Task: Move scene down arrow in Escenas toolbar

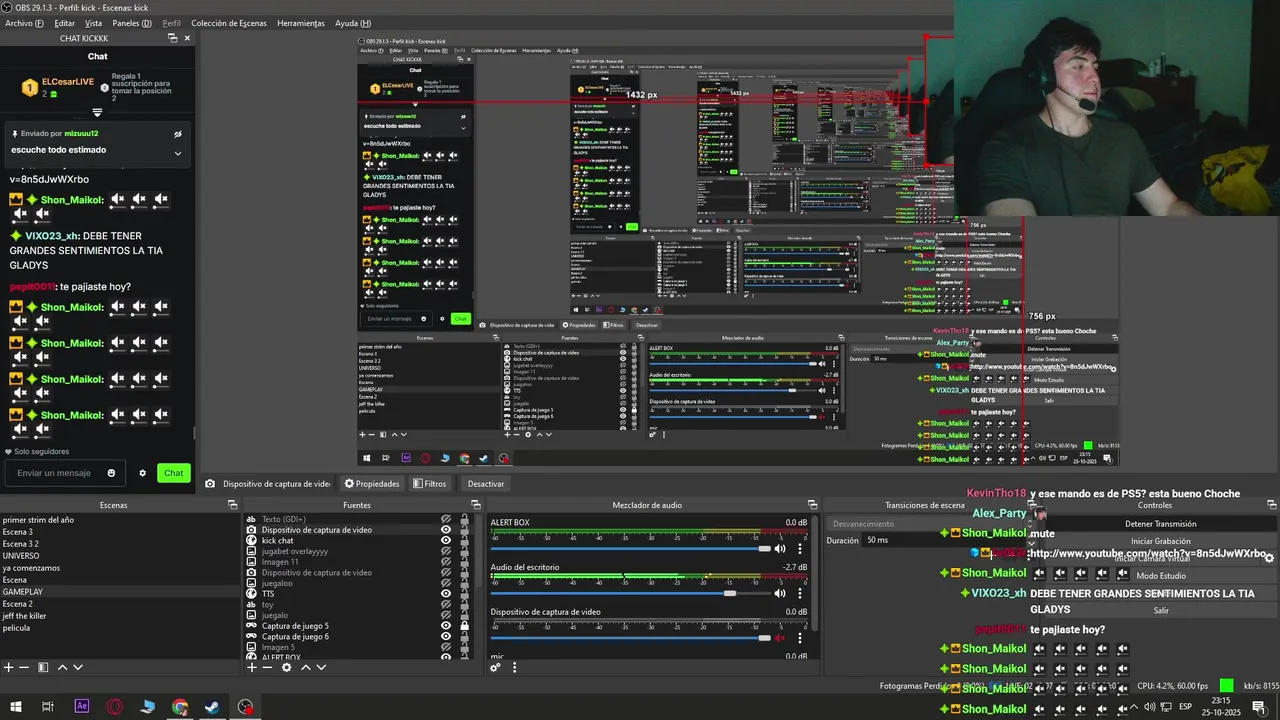Action: [78, 667]
